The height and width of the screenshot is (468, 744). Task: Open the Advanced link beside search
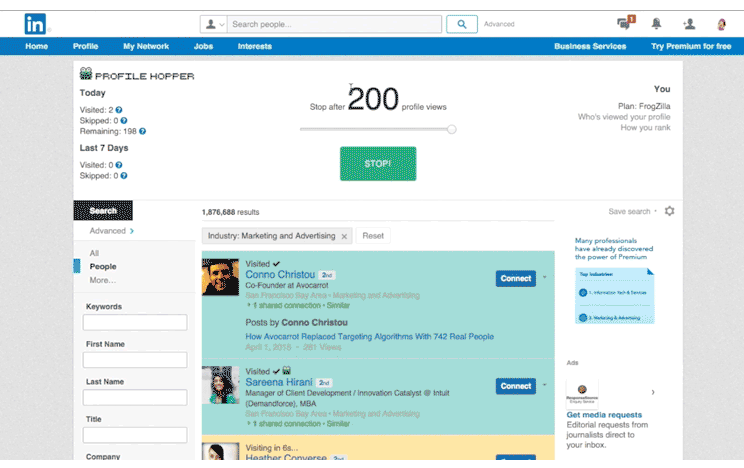[x=499, y=24]
